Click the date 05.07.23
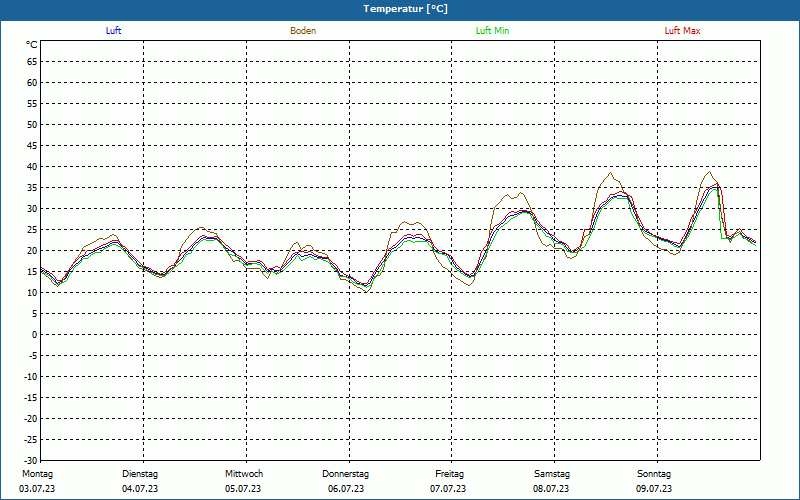 [x=243, y=489]
